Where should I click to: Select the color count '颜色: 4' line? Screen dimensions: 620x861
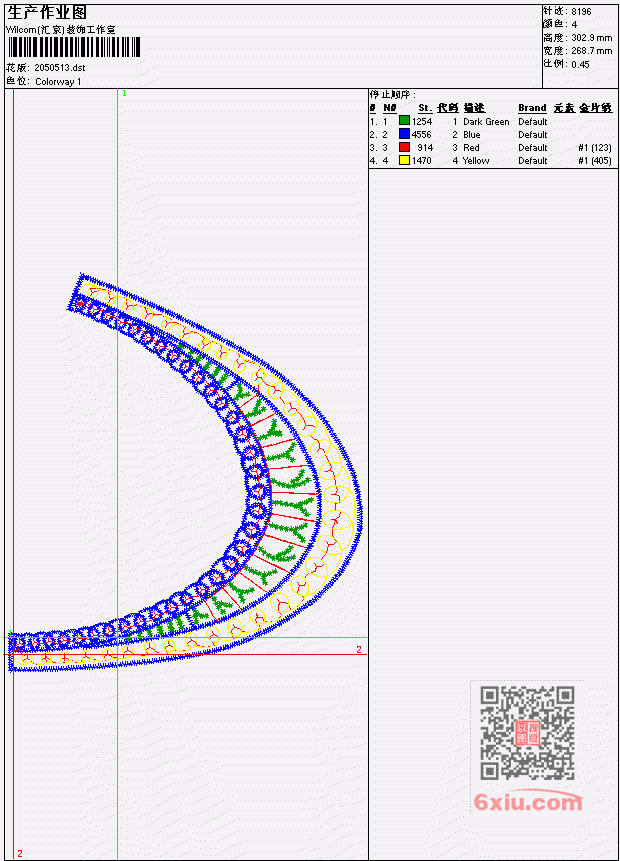tap(560, 25)
